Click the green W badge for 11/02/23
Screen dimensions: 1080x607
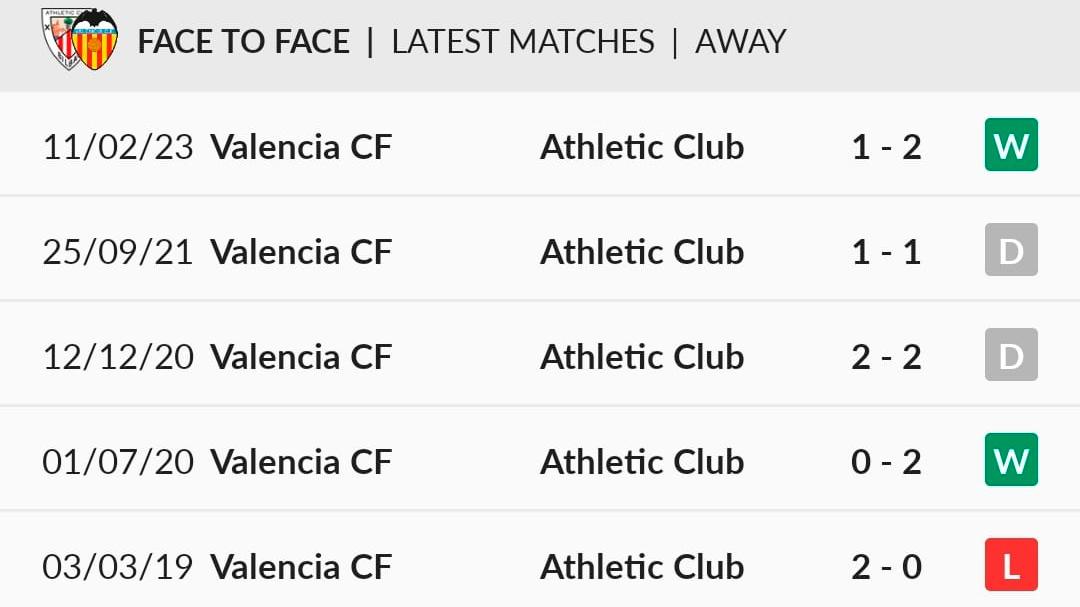point(1011,146)
